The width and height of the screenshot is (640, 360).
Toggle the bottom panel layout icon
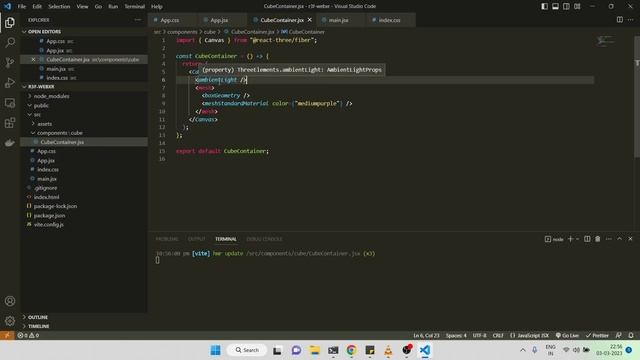click(556, 6)
